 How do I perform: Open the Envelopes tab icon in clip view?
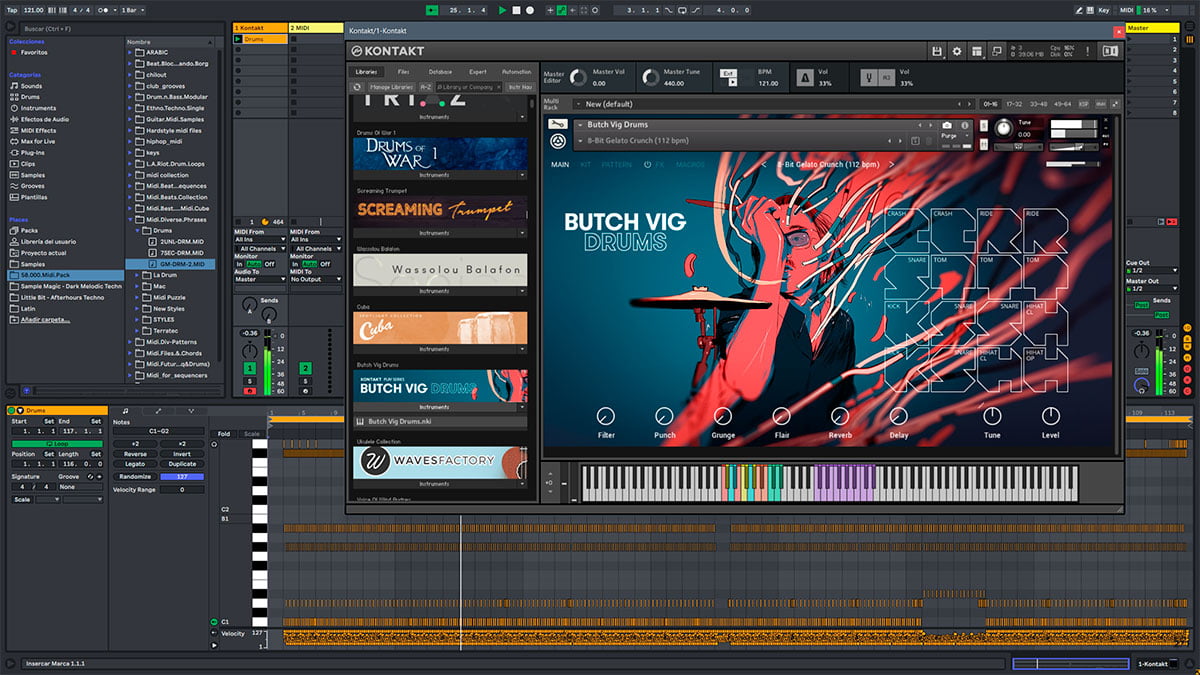158,411
